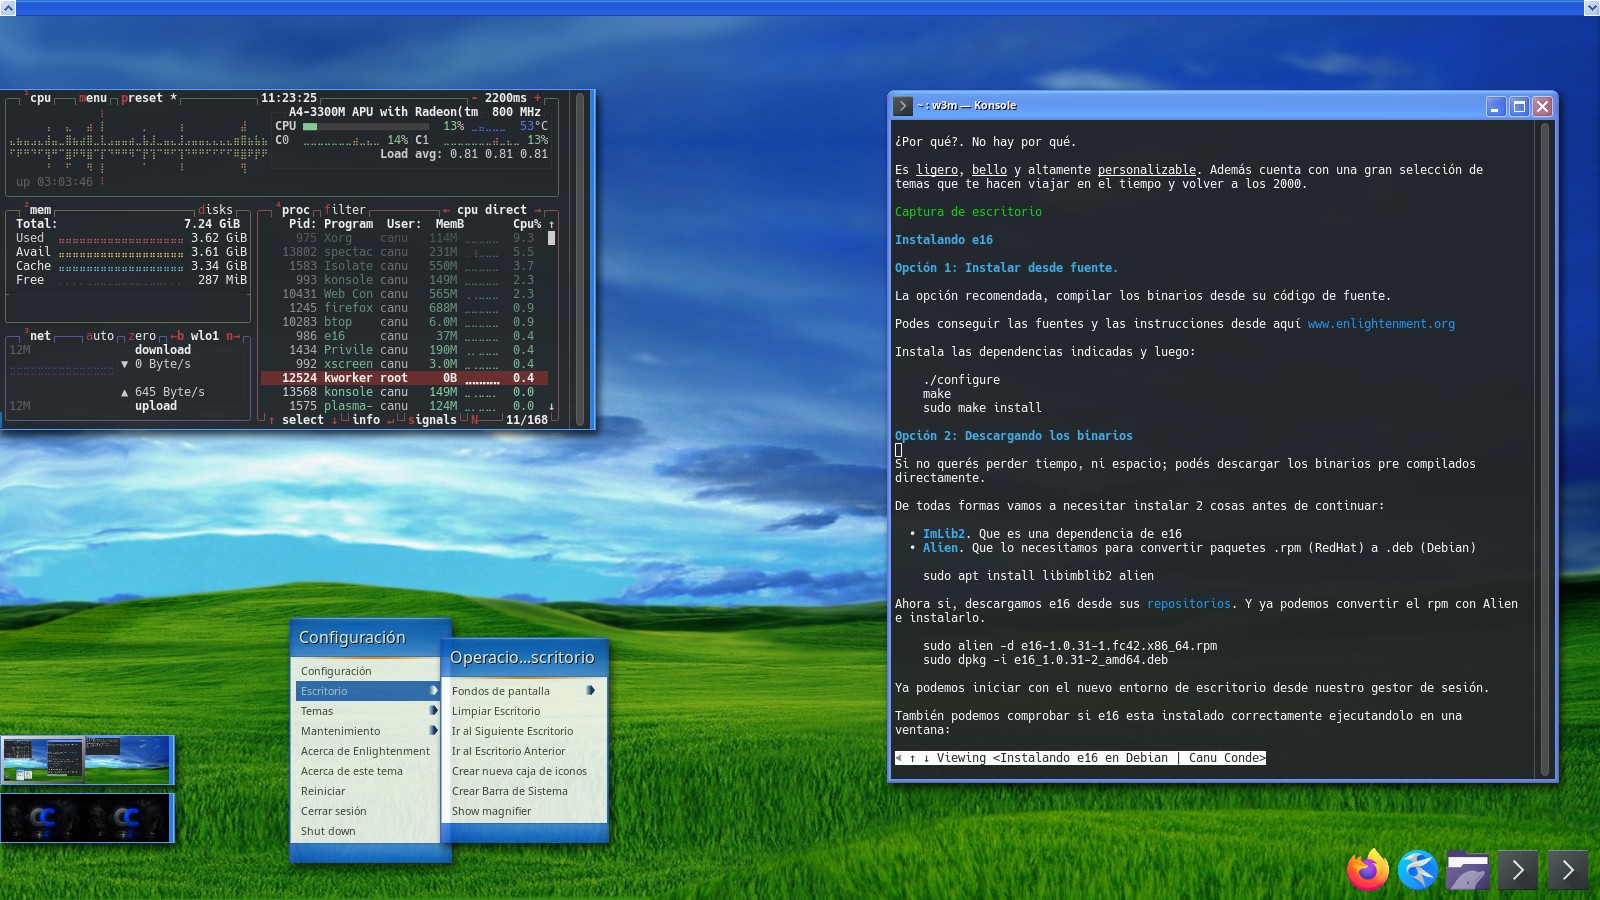Toggle auto scaling in btop net box

pyautogui.click(x=99, y=336)
